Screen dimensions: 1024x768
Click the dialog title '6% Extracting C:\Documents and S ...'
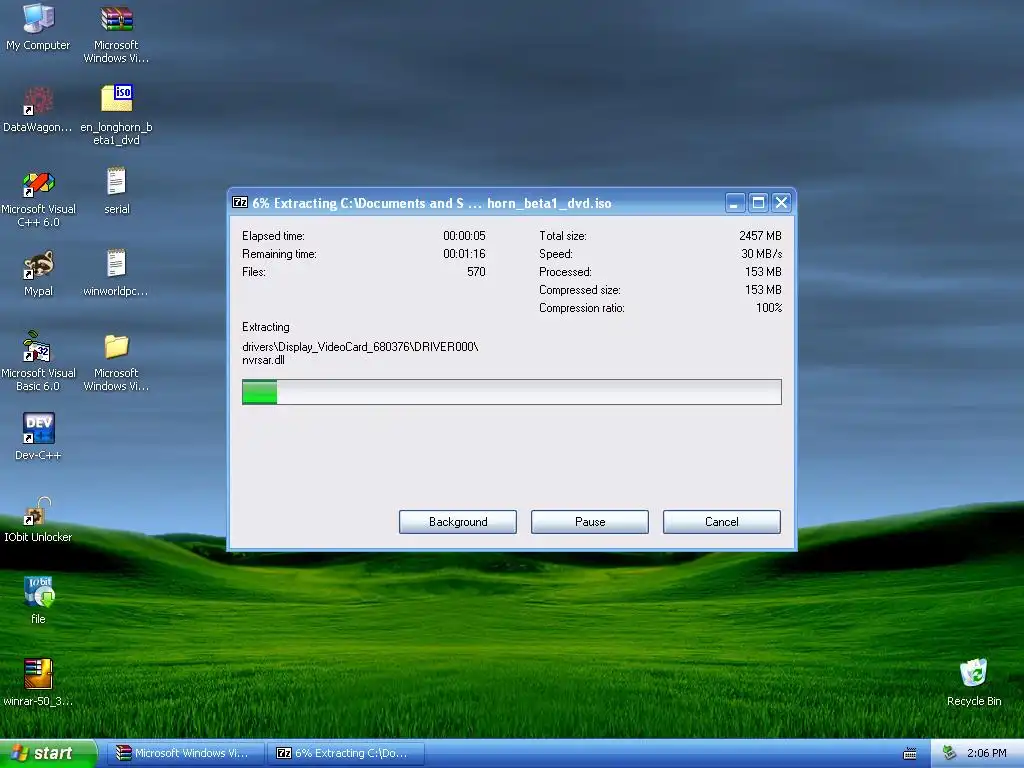coord(432,203)
